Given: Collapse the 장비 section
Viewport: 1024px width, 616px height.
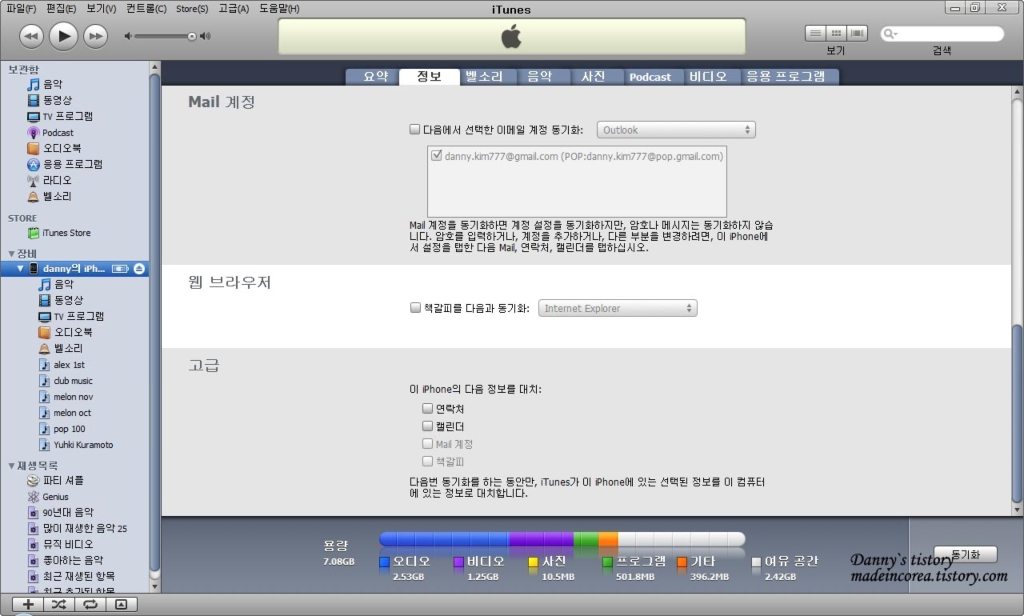Looking at the screenshot, I should pyautogui.click(x=11, y=253).
